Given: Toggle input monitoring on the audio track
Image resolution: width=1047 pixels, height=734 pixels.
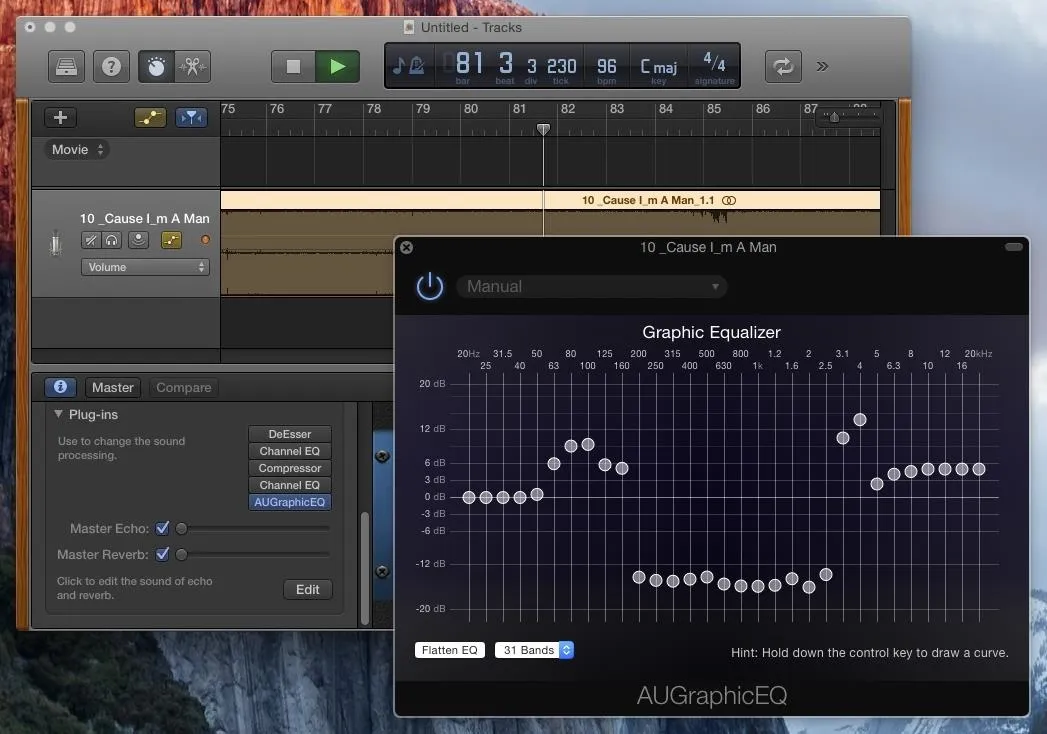Looking at the screenshot, I should coord(138,240).
